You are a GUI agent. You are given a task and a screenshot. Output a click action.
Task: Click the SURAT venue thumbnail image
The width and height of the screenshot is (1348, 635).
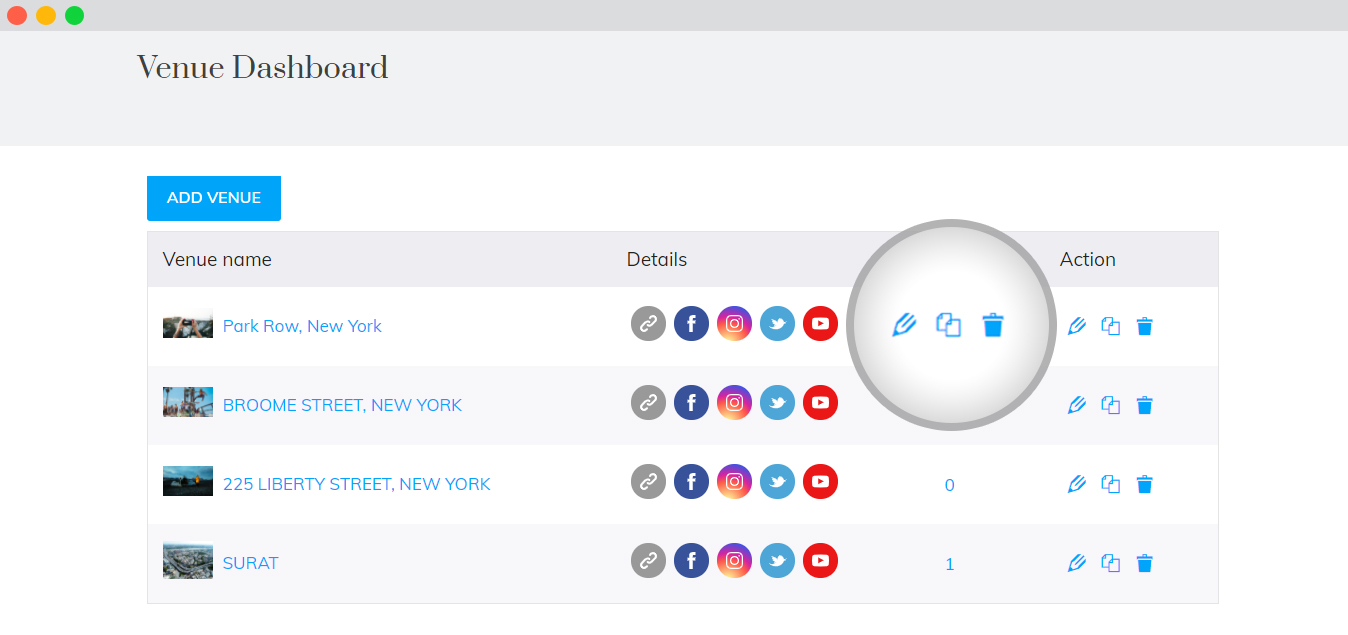pyautogui.click(x=188, y=561)
